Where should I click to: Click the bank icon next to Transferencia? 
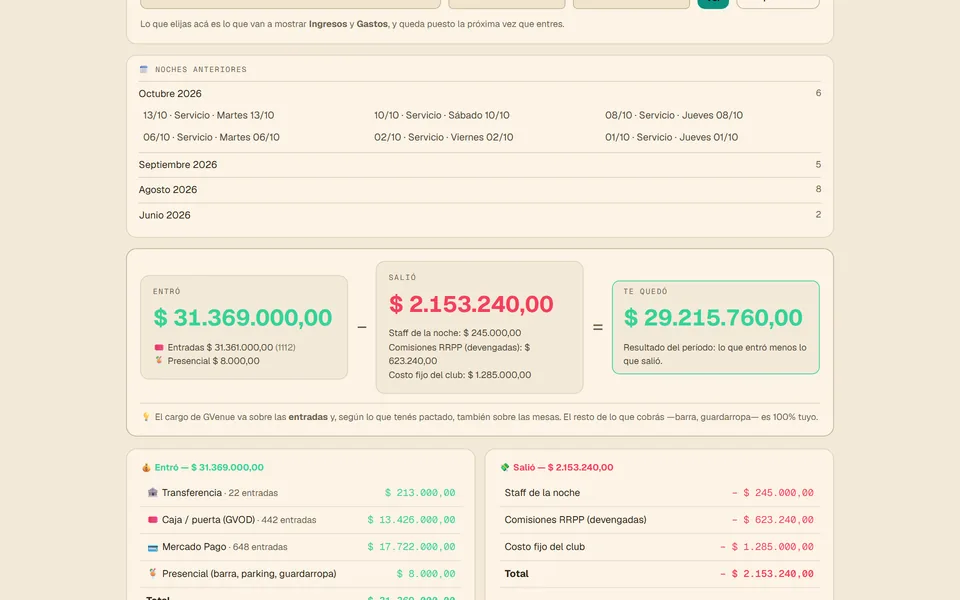tap(152, 493)
